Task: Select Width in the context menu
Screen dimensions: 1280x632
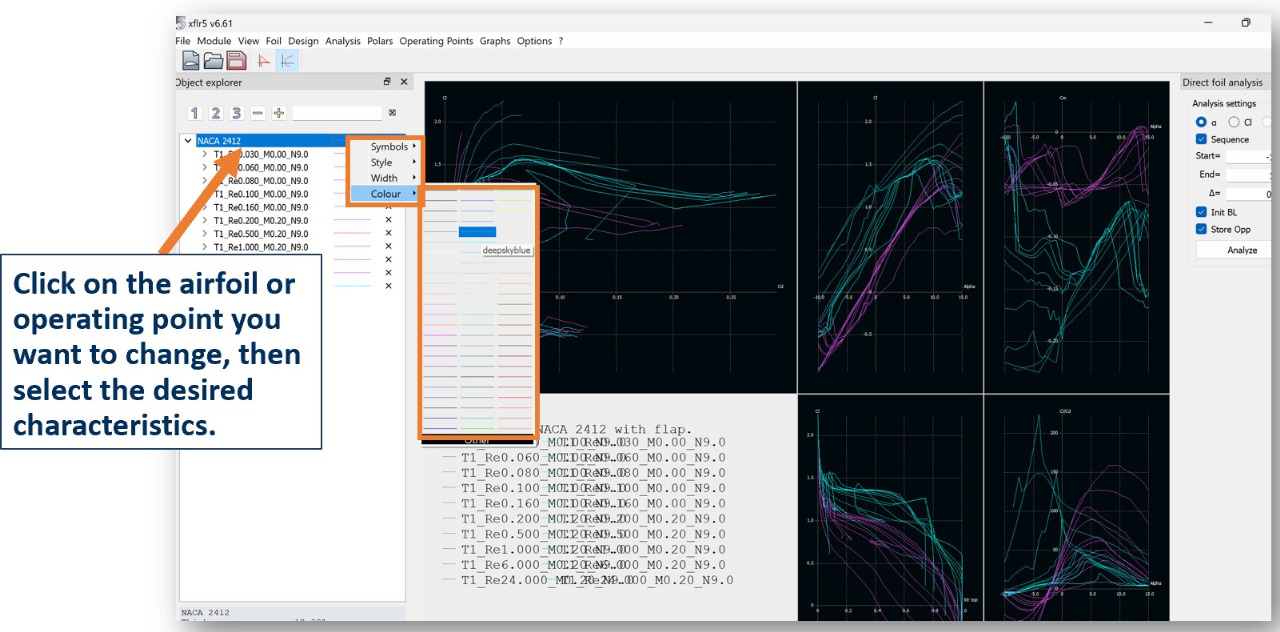Action: click(384, 178)
